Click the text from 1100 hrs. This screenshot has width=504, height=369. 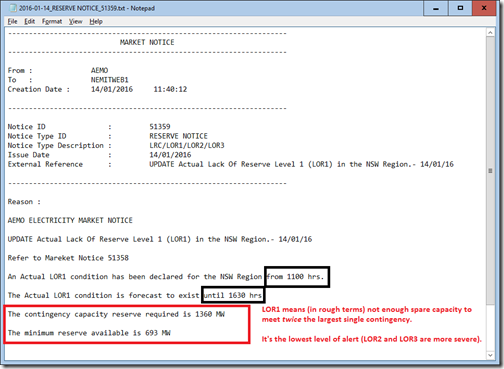[x=295, y=277]
